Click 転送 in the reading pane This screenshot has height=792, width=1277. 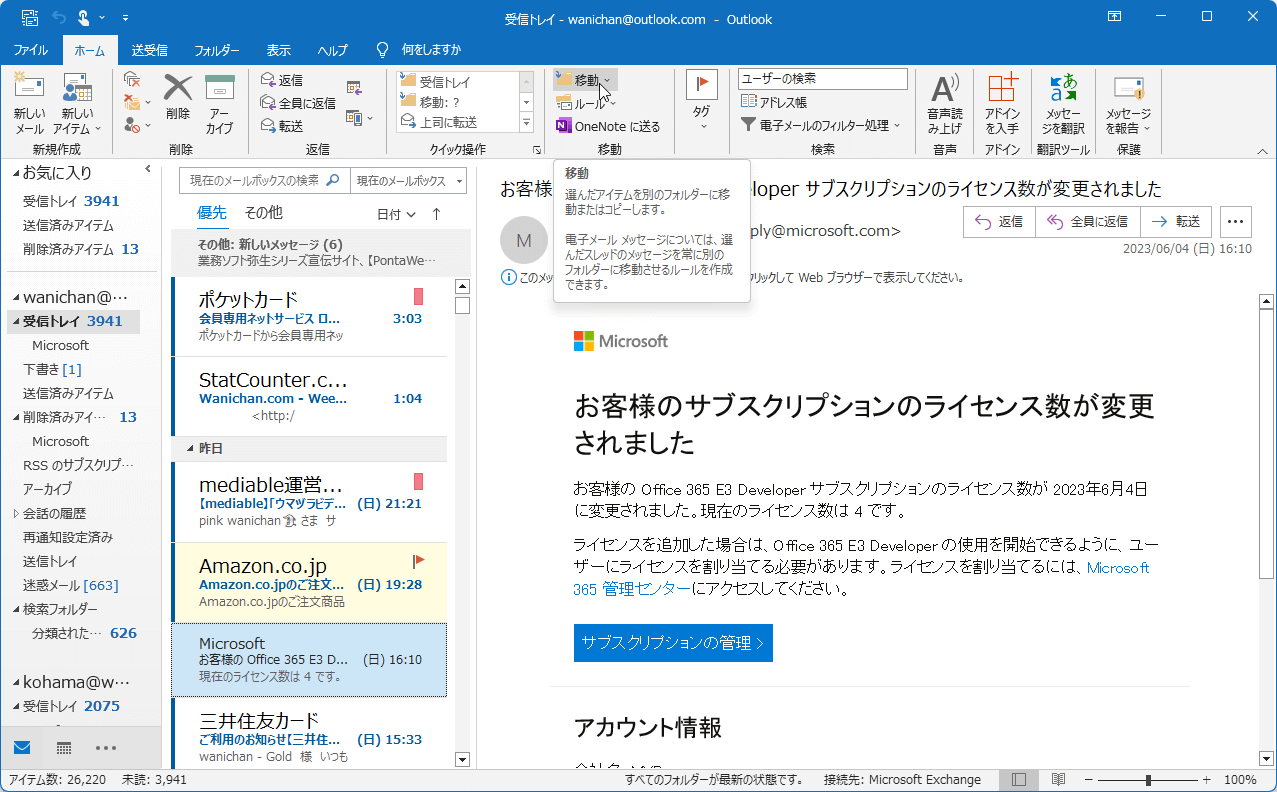coord(1175,222)
